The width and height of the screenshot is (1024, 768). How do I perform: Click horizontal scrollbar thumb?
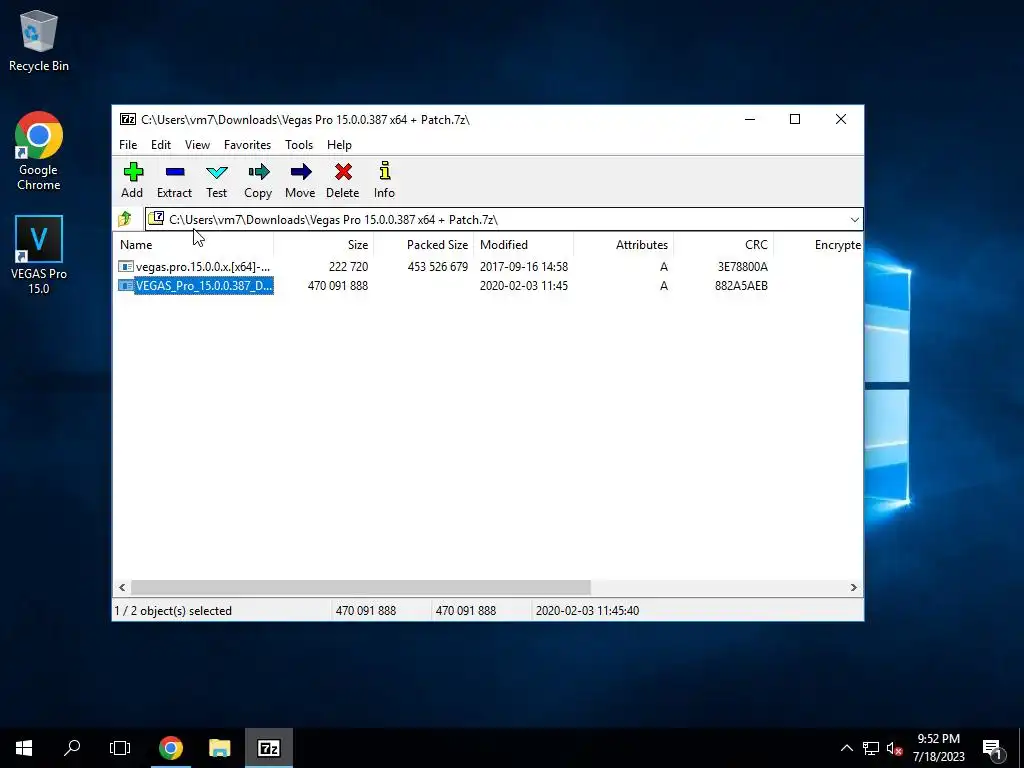361,588
